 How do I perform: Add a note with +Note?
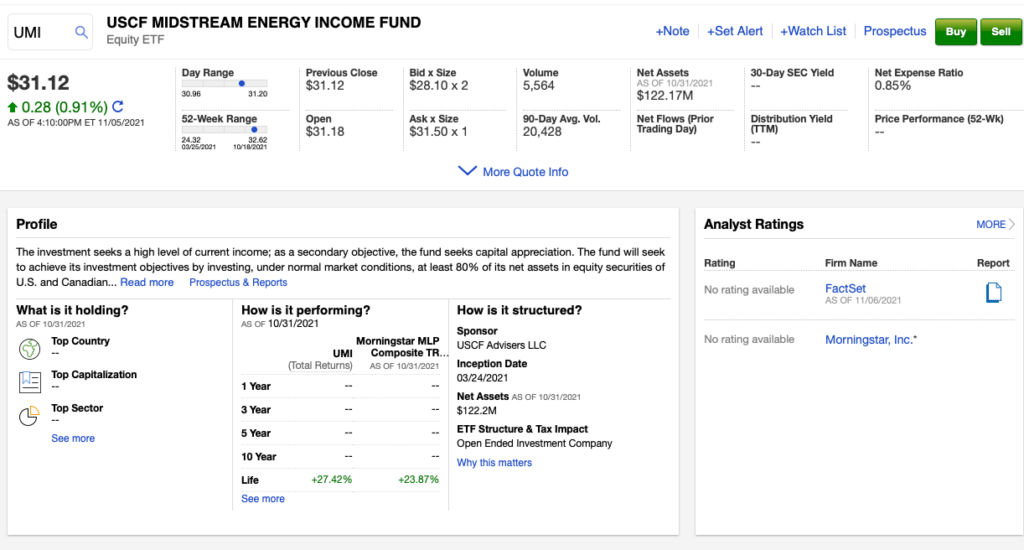coord(672,31)
